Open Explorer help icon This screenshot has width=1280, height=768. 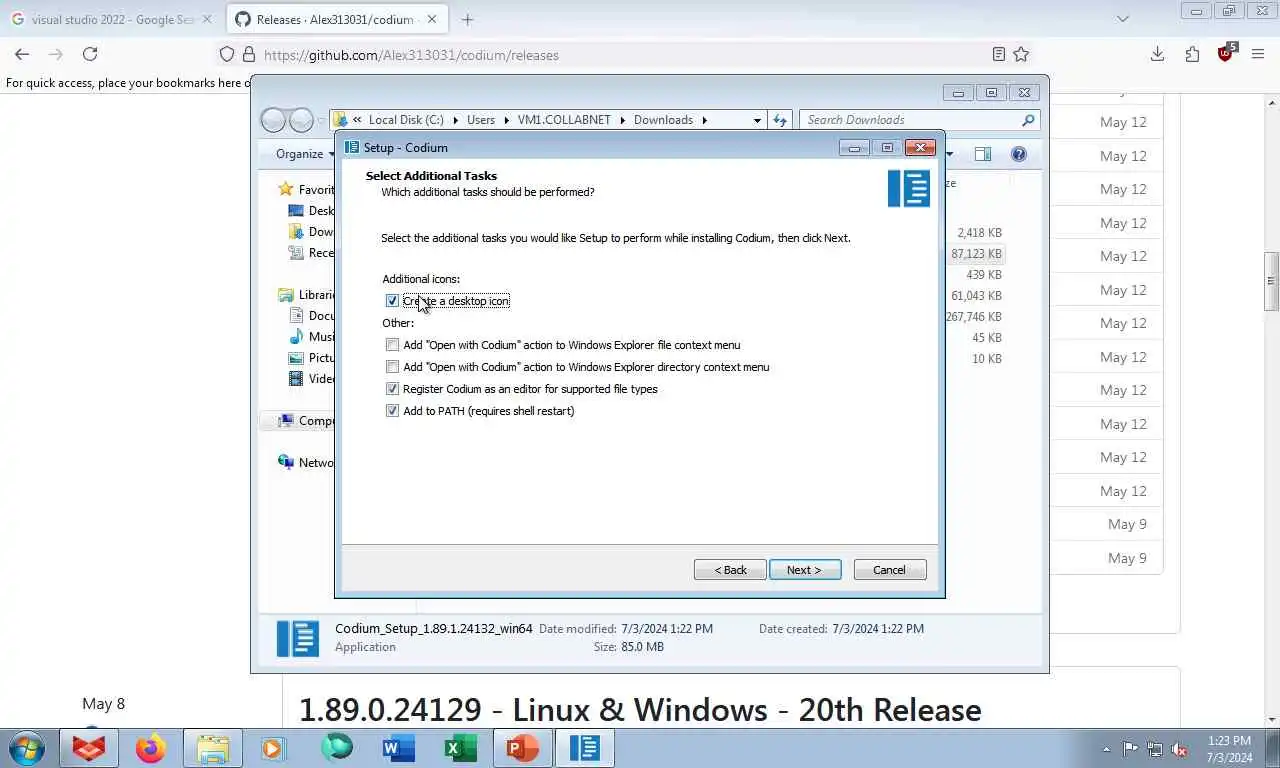coord(1018,154)
